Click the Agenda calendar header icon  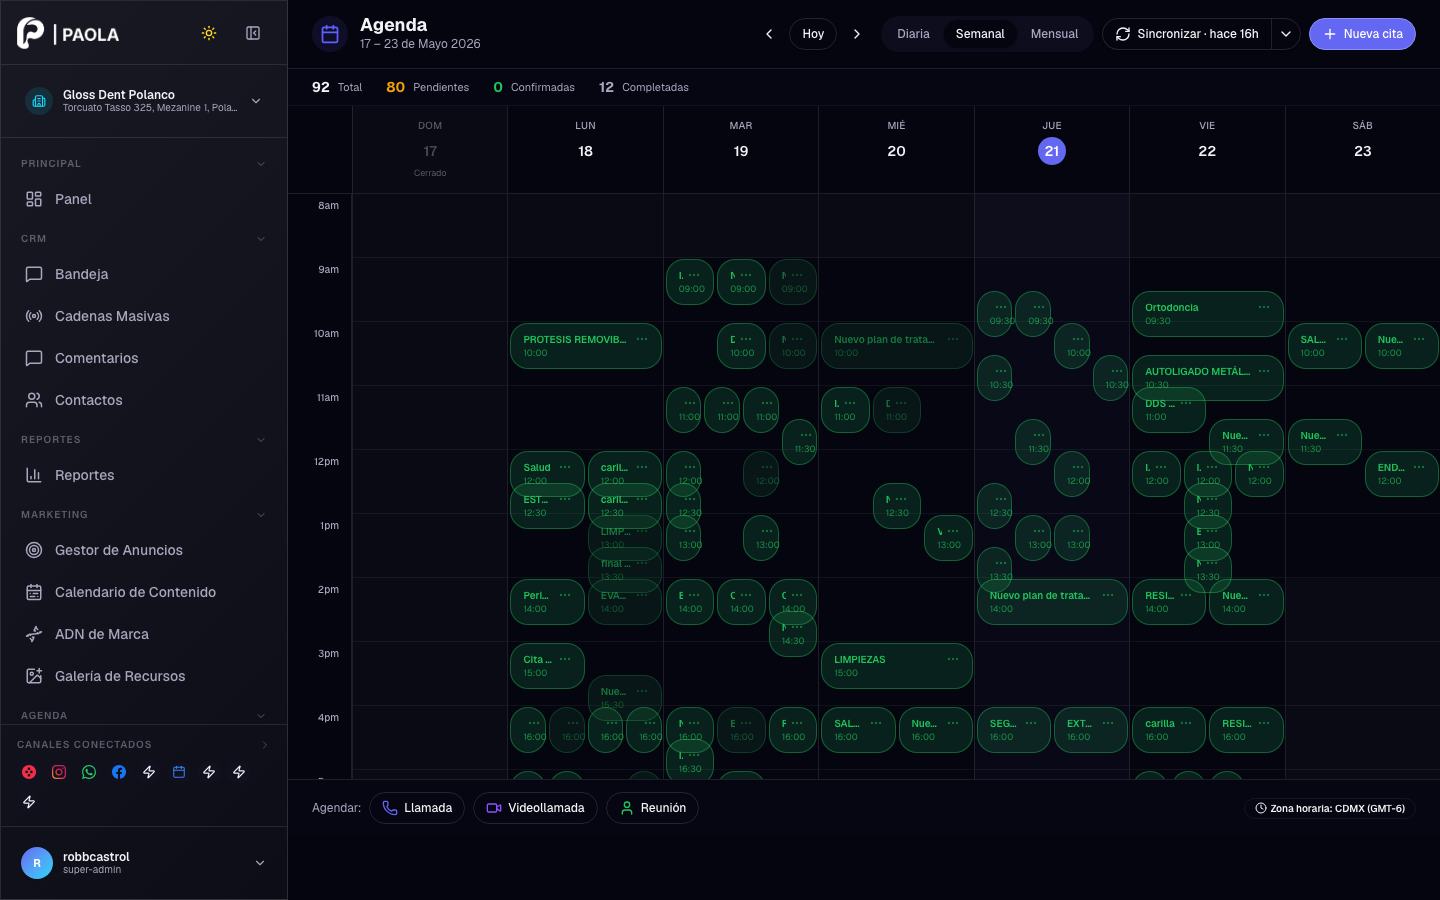point(330,34)
